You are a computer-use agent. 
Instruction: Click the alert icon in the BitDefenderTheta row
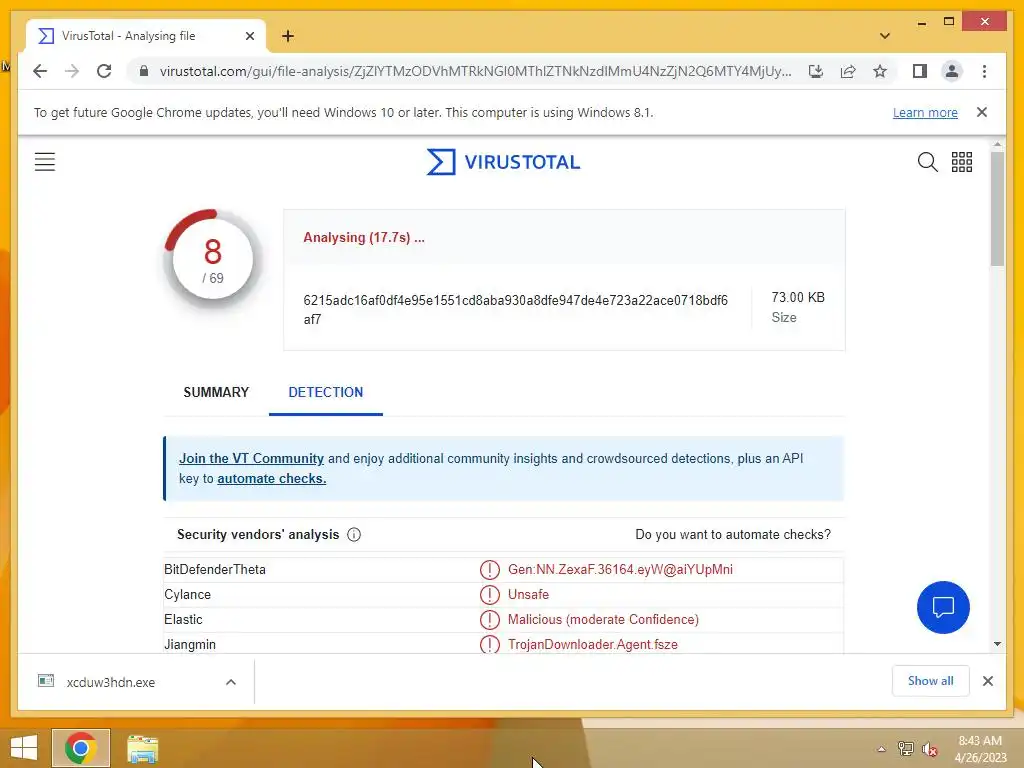489,569
